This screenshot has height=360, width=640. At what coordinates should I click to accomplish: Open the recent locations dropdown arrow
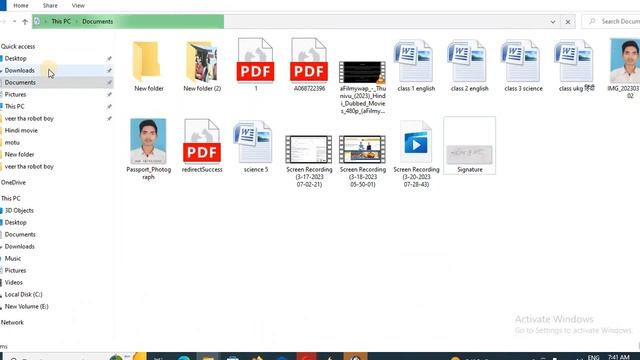[14, 22]
